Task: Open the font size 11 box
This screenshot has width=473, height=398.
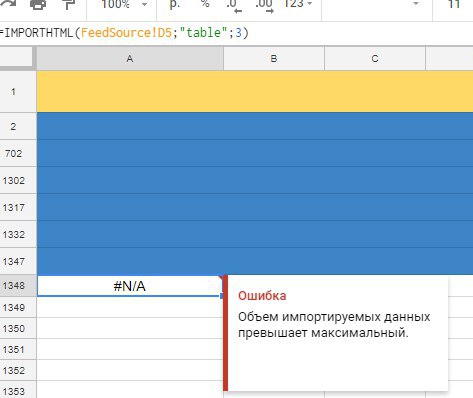Action: [x=454, y=4]
